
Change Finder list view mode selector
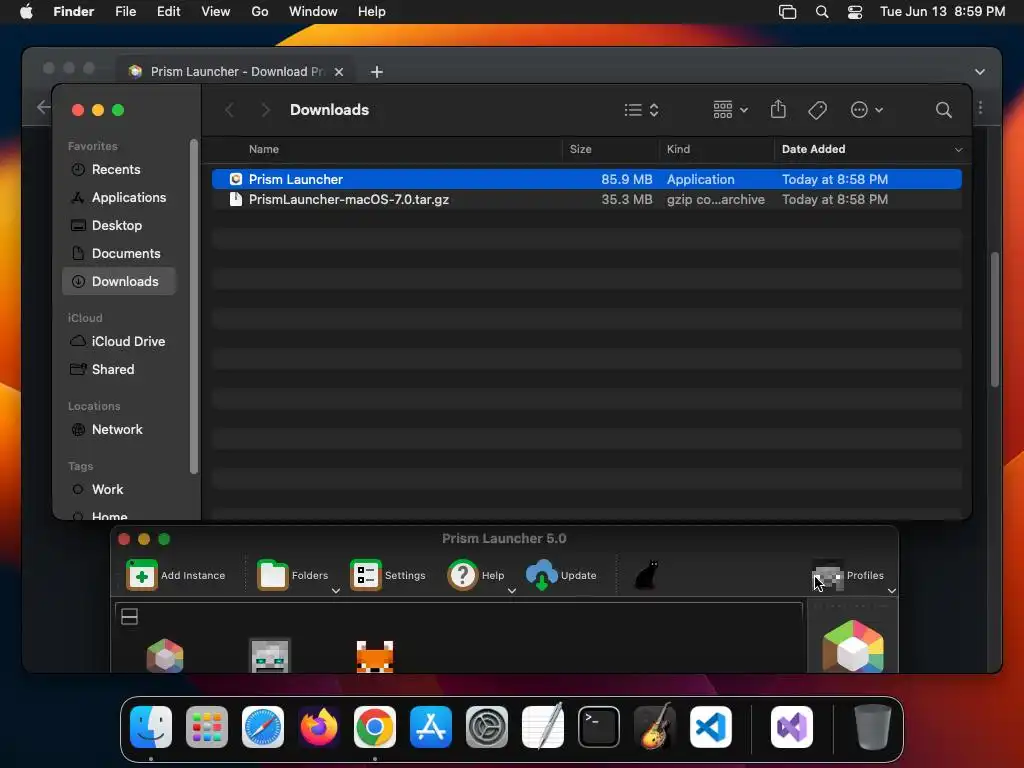click(x=641, y=110)
